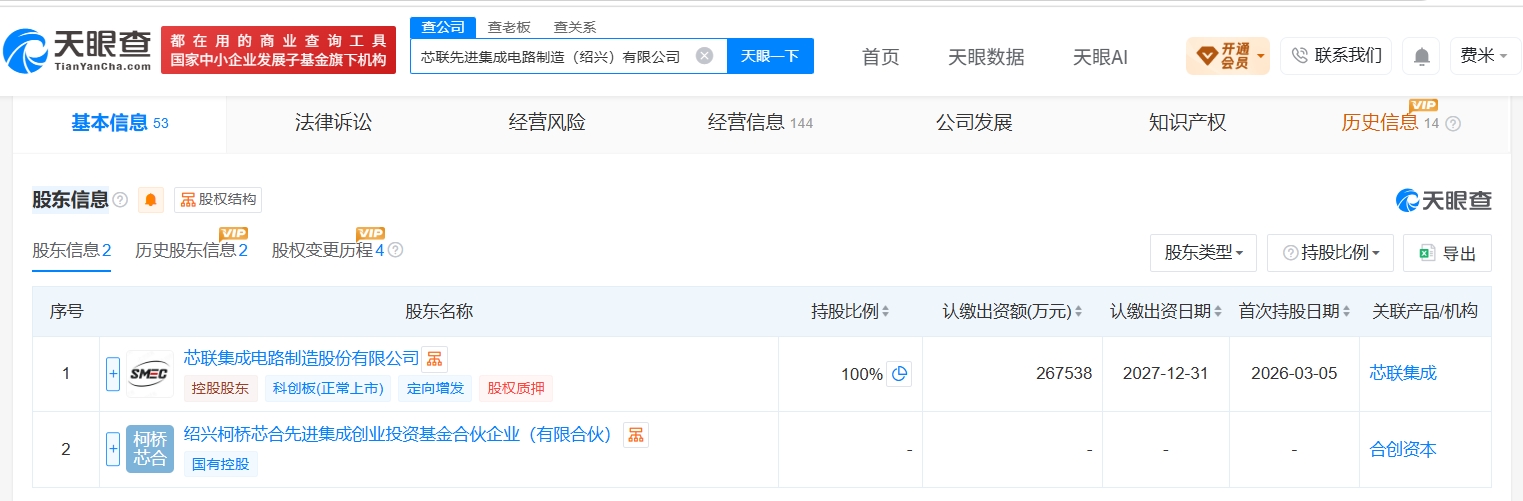Click the 天眼一下 search button
Screen dimensions: 1523x501
(x=770, y=56)
